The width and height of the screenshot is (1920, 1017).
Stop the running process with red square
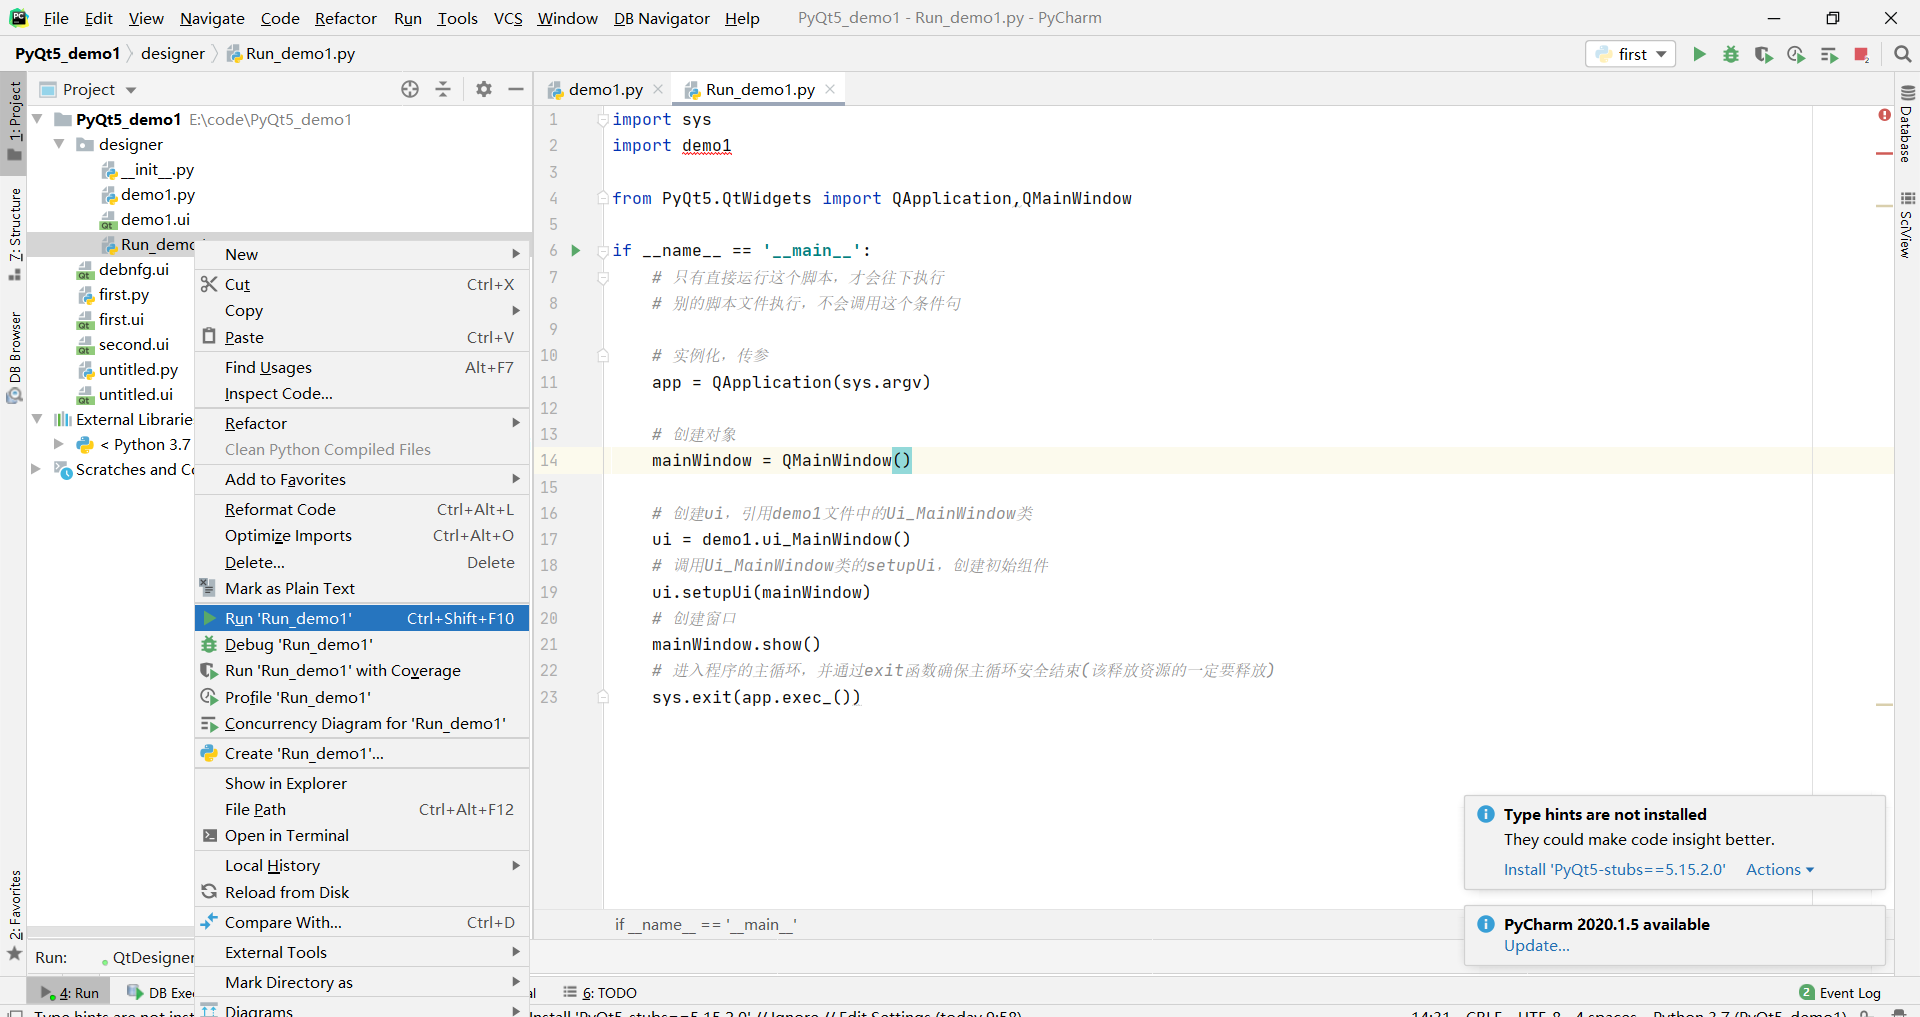click(x=1861, y=54)
